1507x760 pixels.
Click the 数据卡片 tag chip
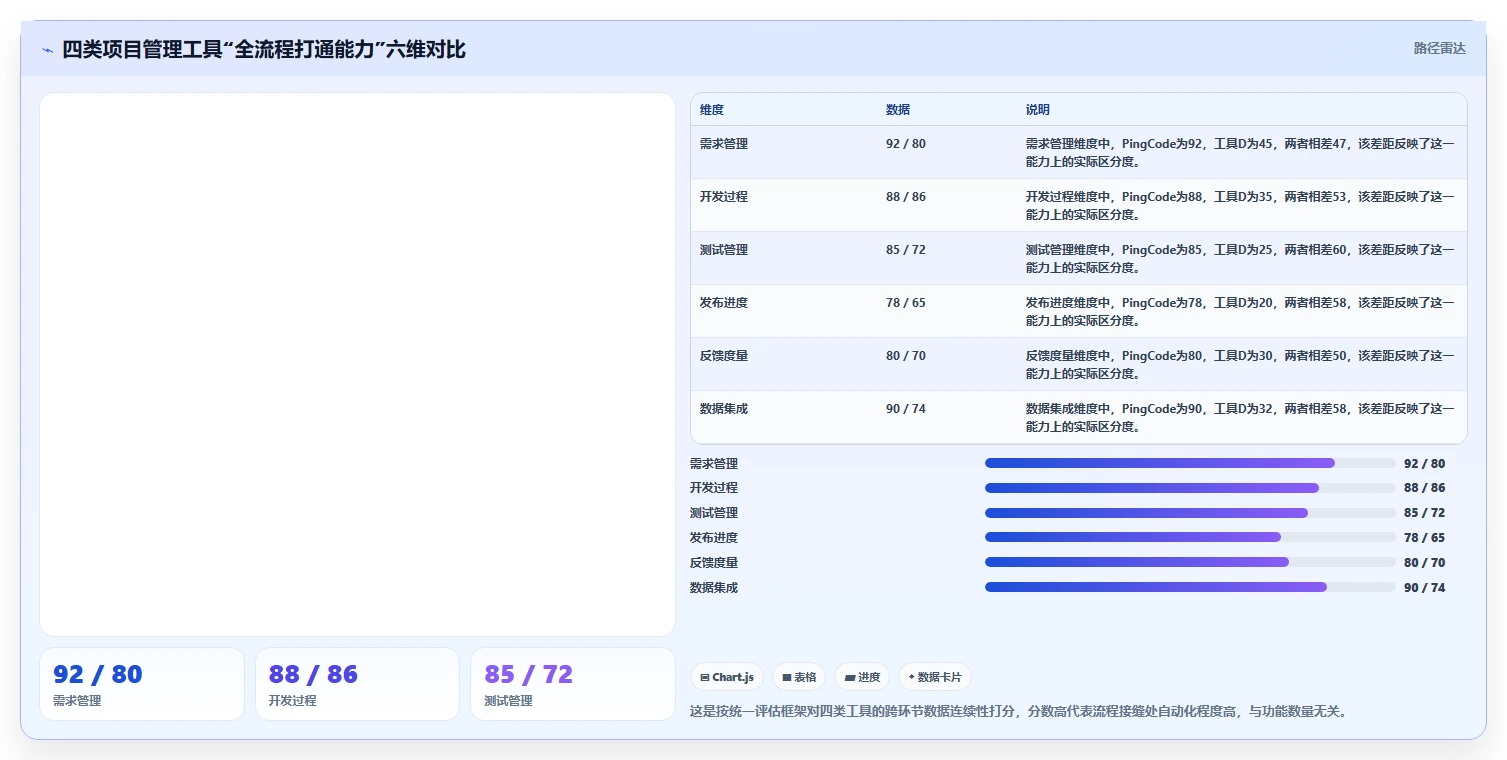[935, 677]
